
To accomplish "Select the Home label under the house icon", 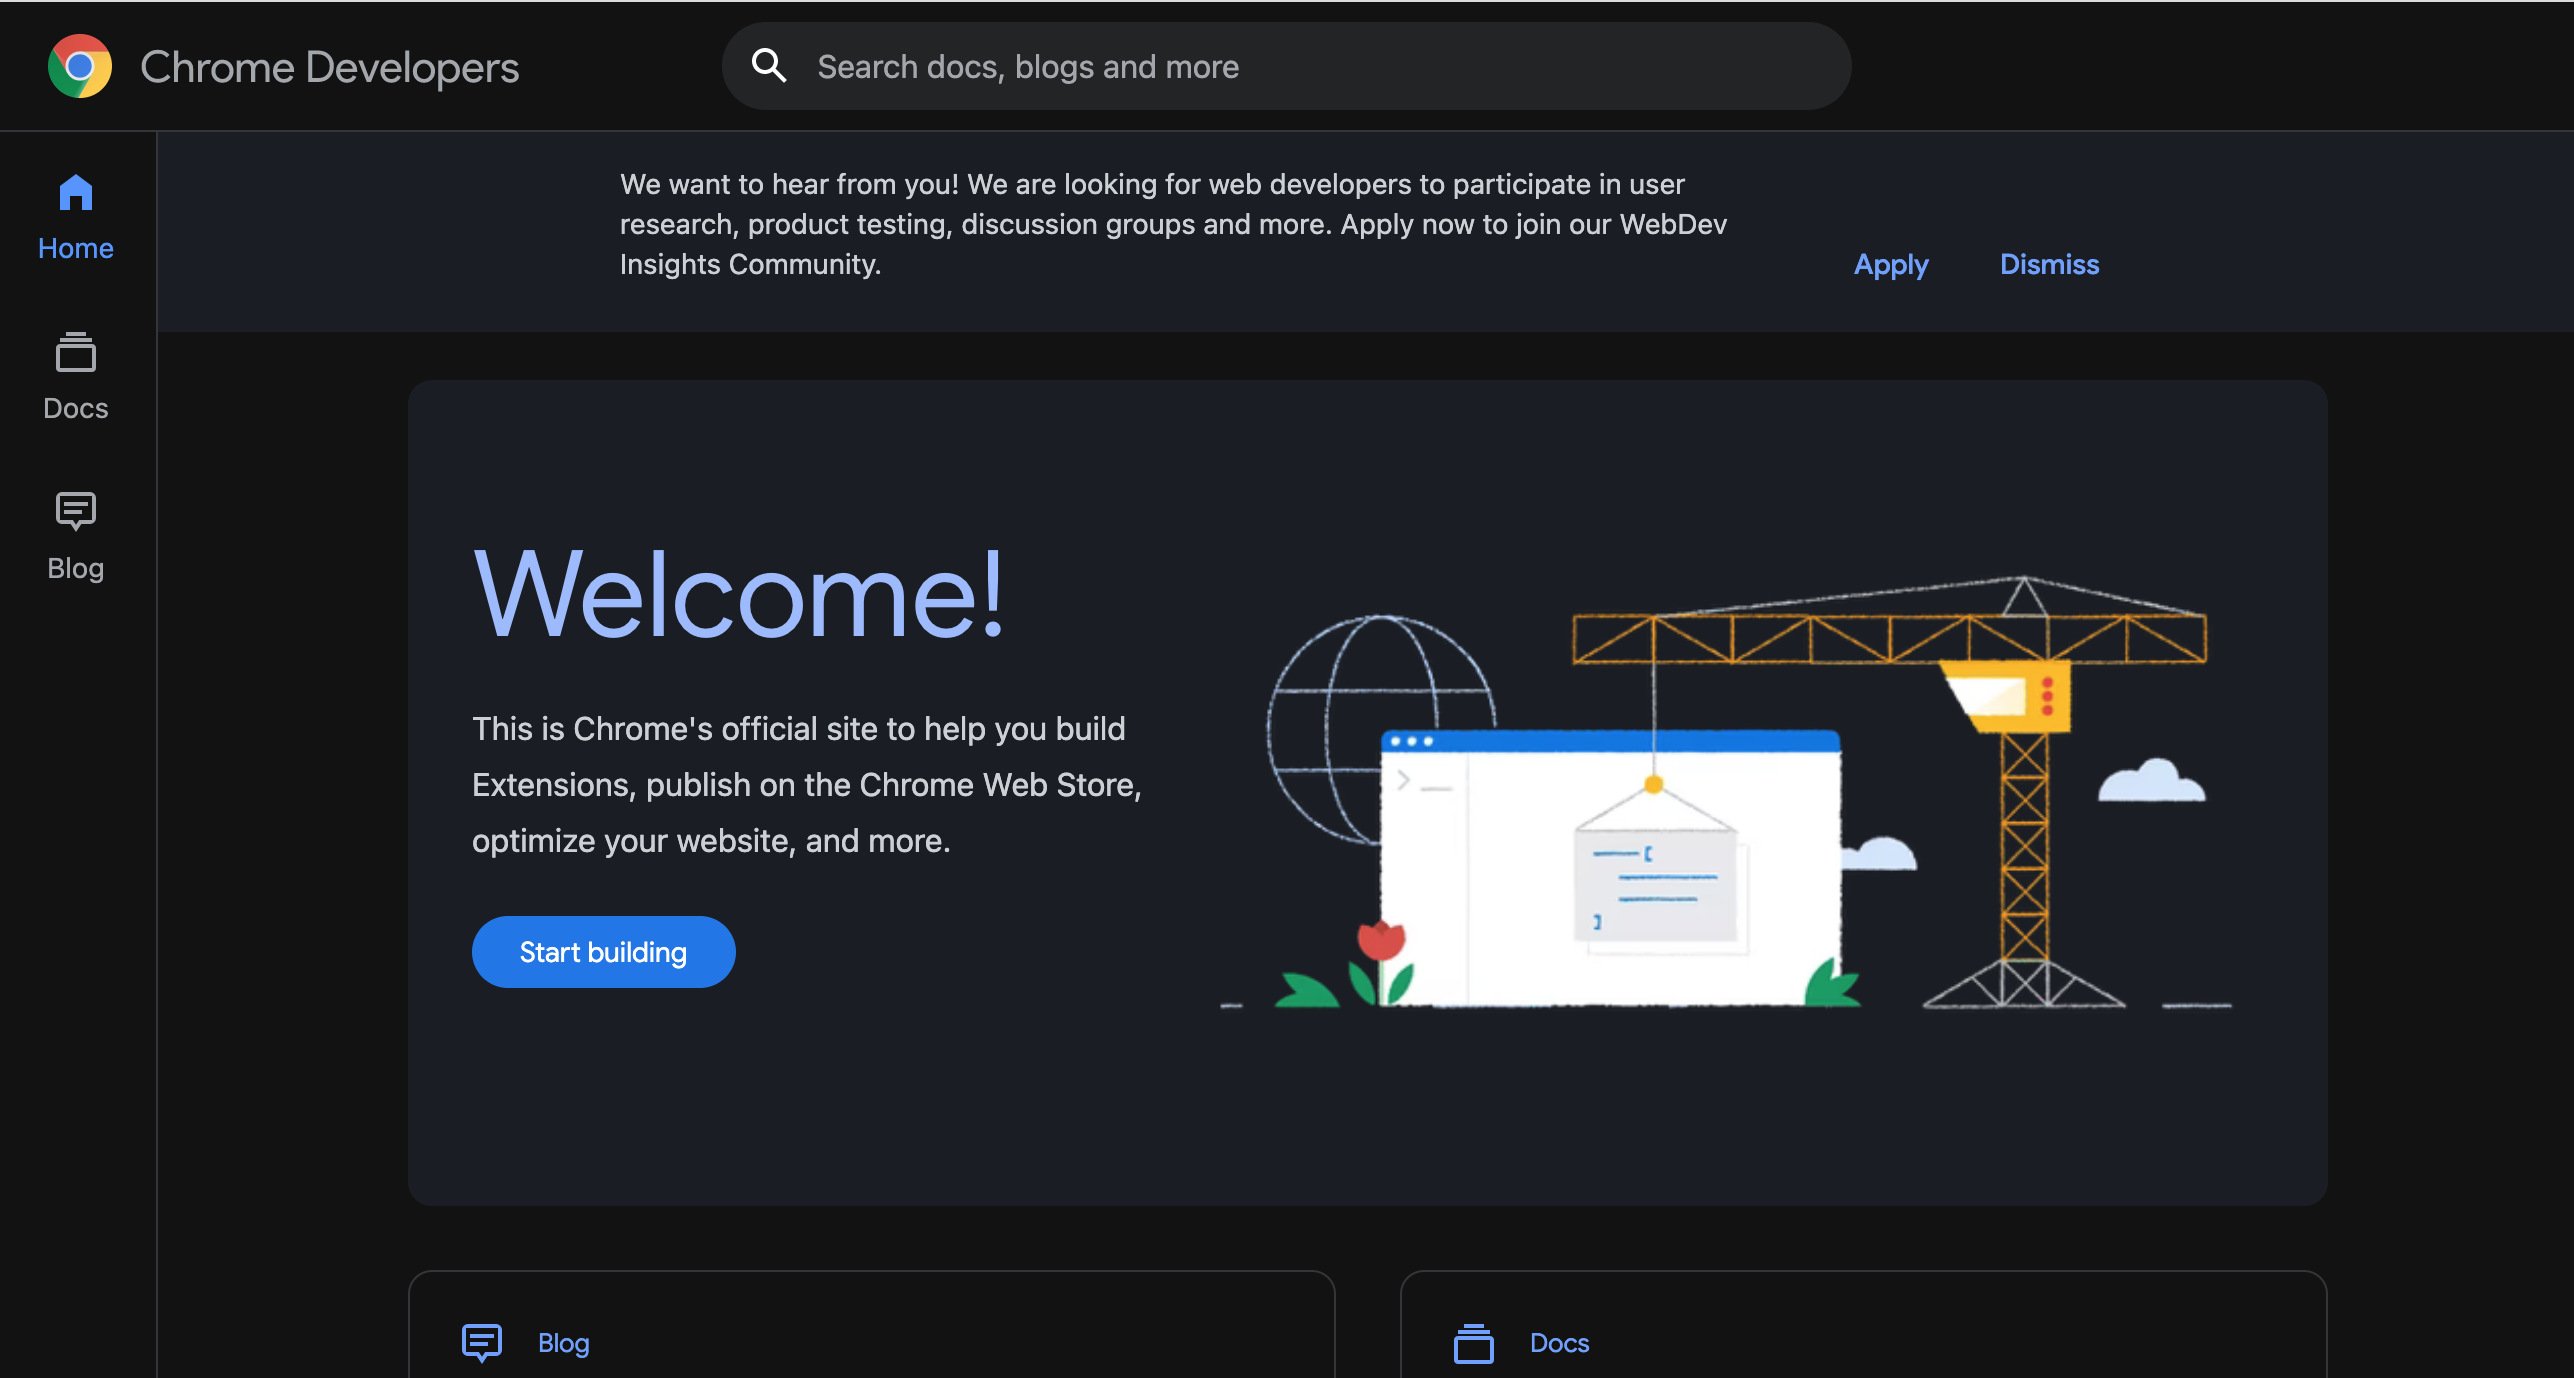I will pyautogui.click(x=75, y=248).
